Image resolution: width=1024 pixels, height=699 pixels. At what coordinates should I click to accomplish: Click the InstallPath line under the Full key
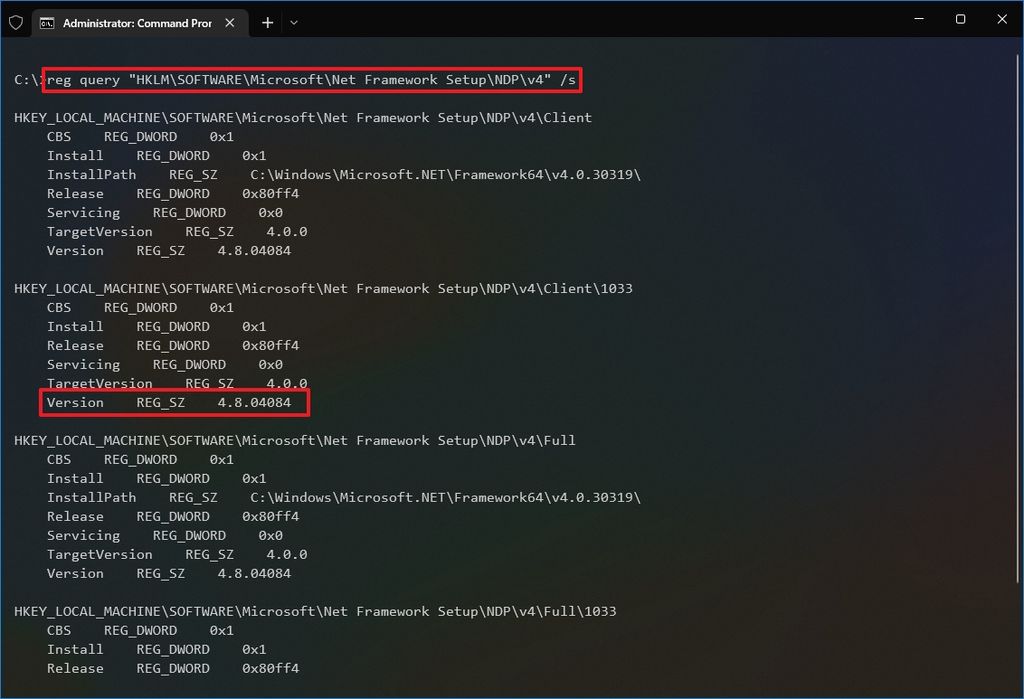tap(344, 497)
